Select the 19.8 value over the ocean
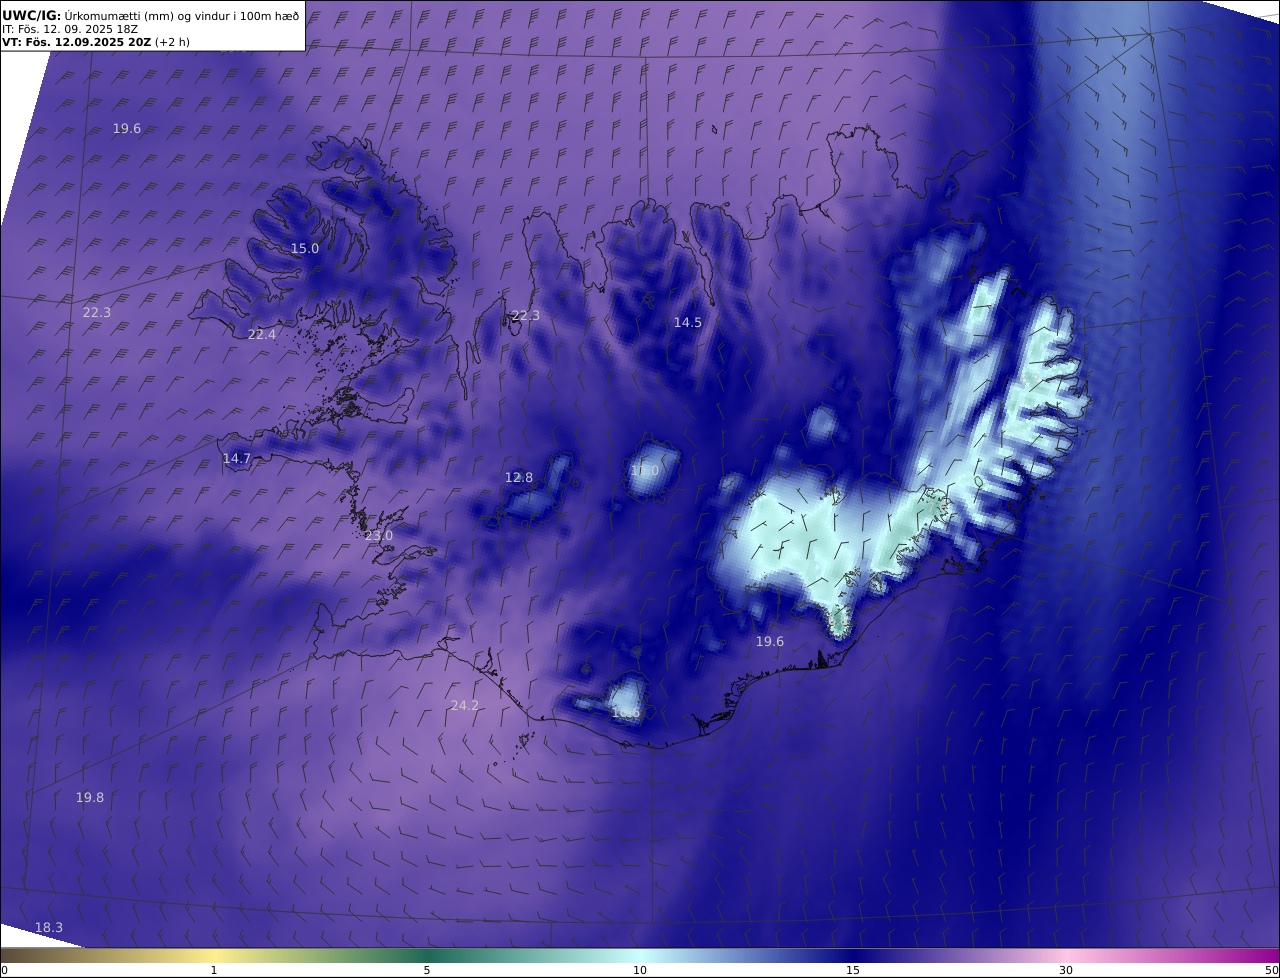The height and width of the screenshot is (978, 1280). [90, 797]
